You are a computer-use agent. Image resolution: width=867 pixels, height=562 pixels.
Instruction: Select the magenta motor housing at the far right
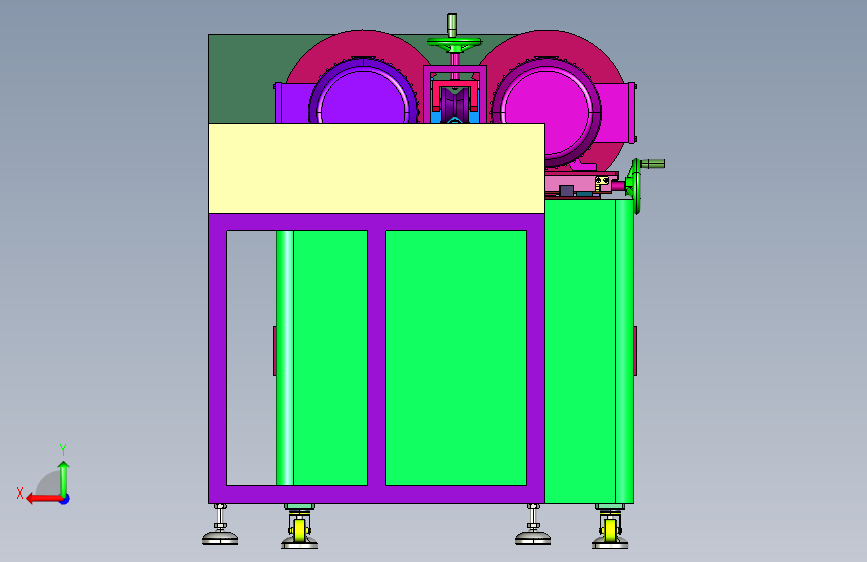615,113
